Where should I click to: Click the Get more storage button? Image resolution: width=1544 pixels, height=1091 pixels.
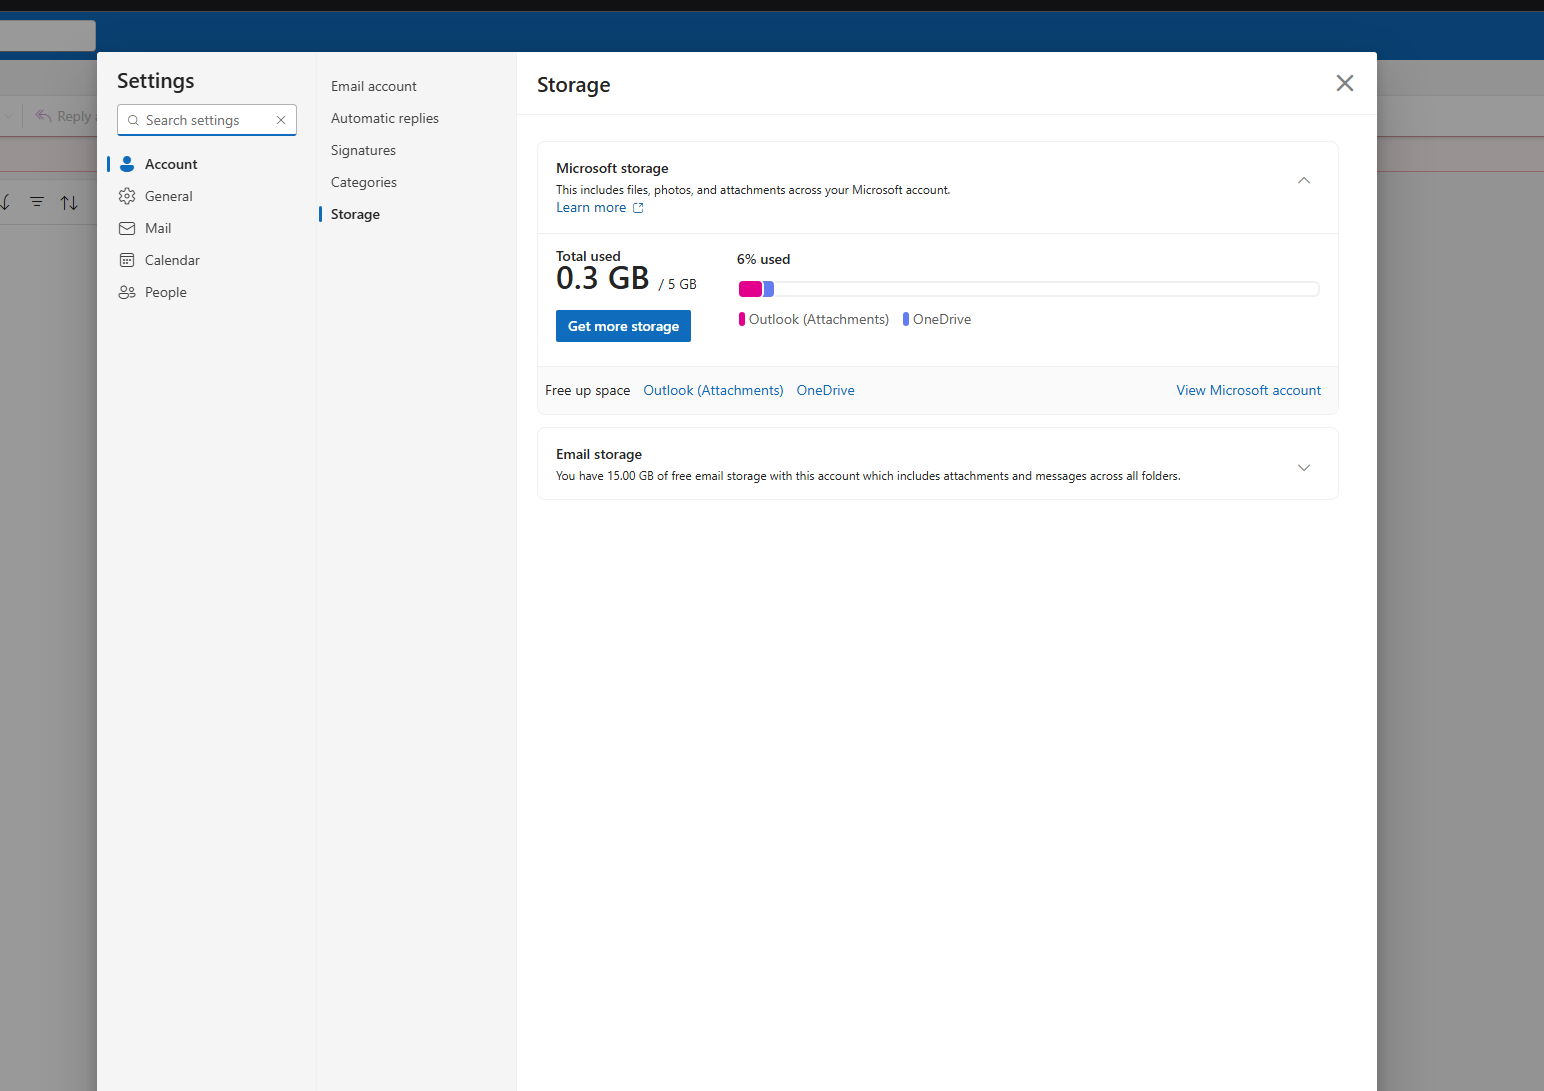coord(623,326)
